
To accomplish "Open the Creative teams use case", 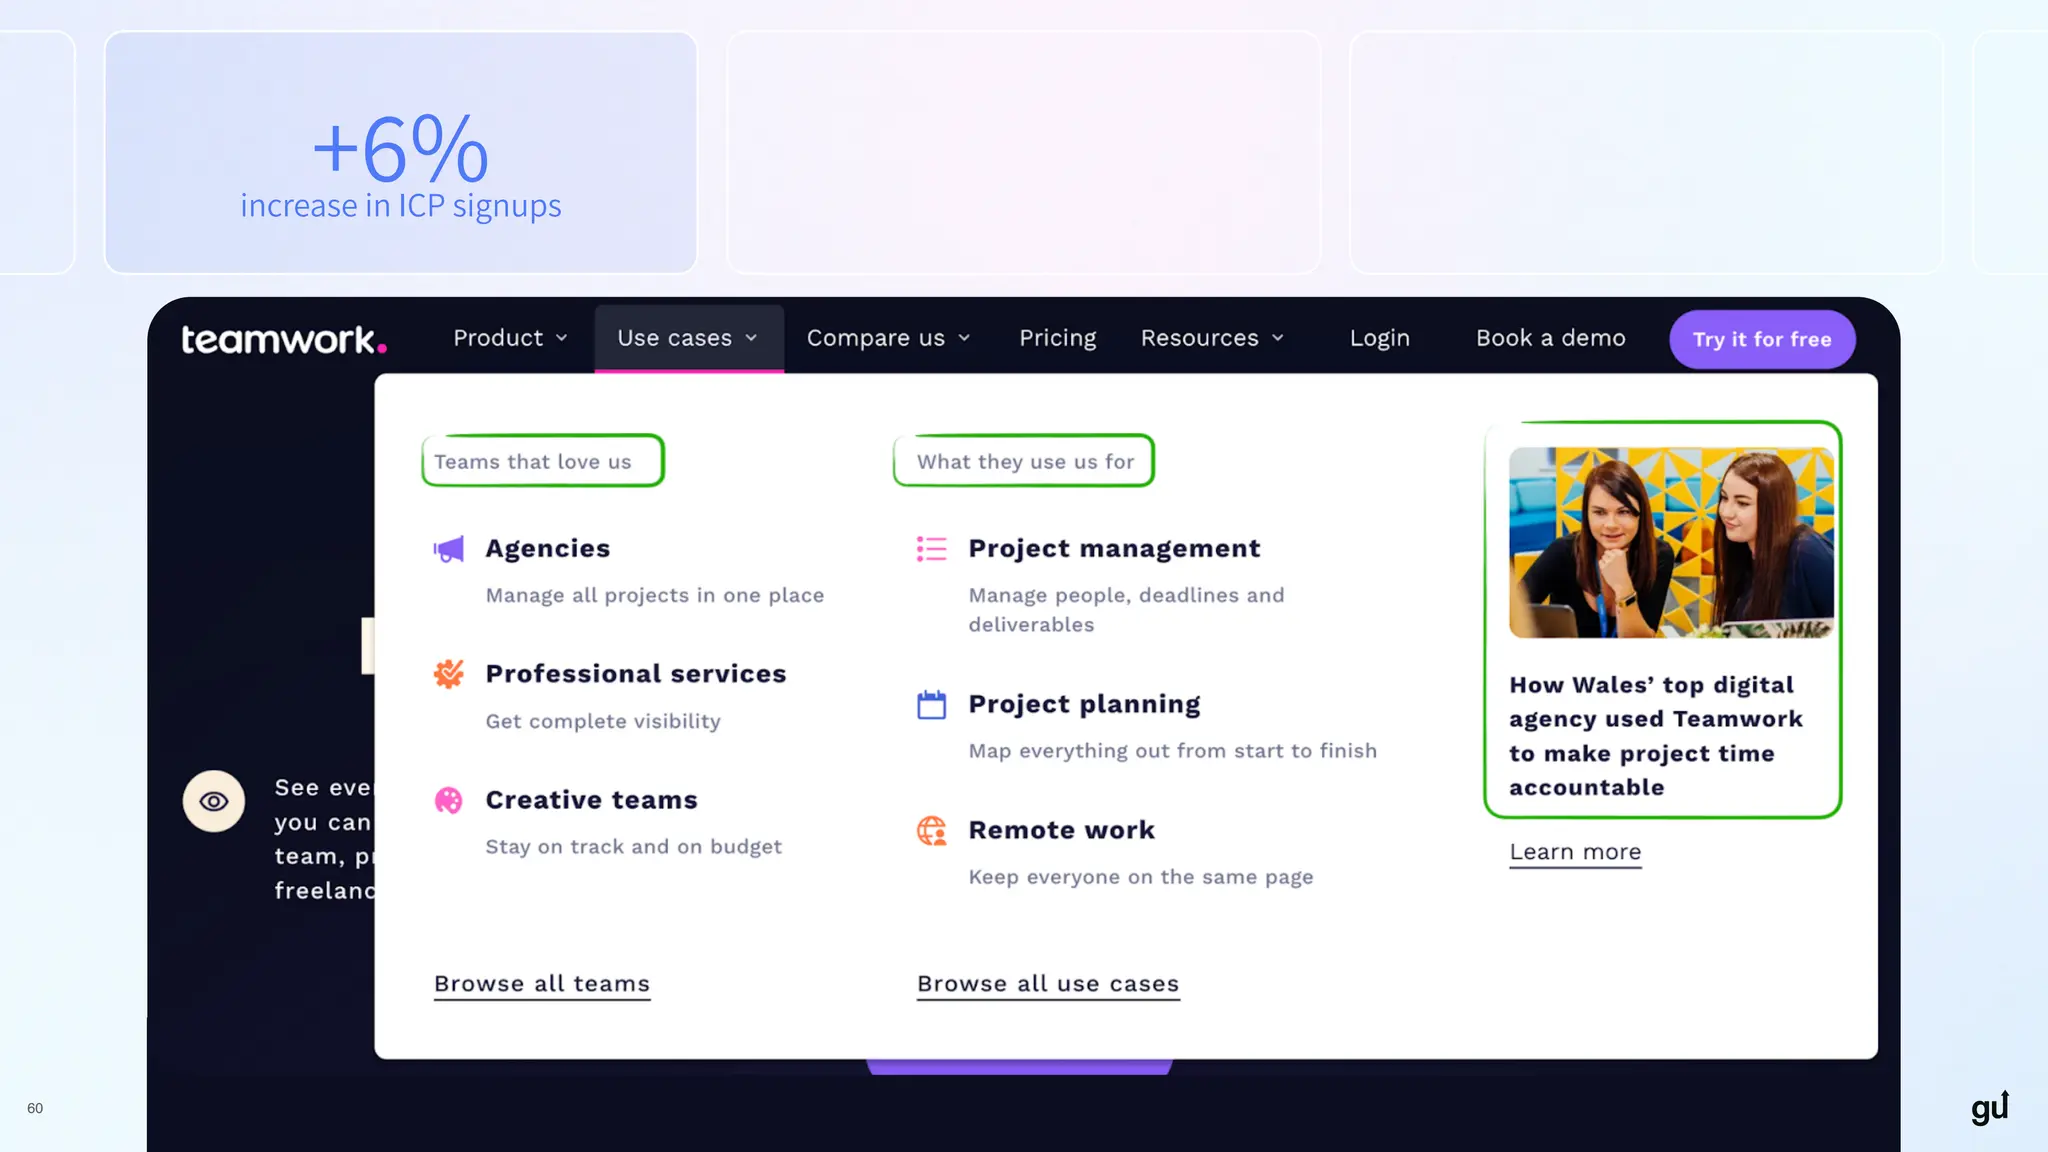I will (592, 800).
